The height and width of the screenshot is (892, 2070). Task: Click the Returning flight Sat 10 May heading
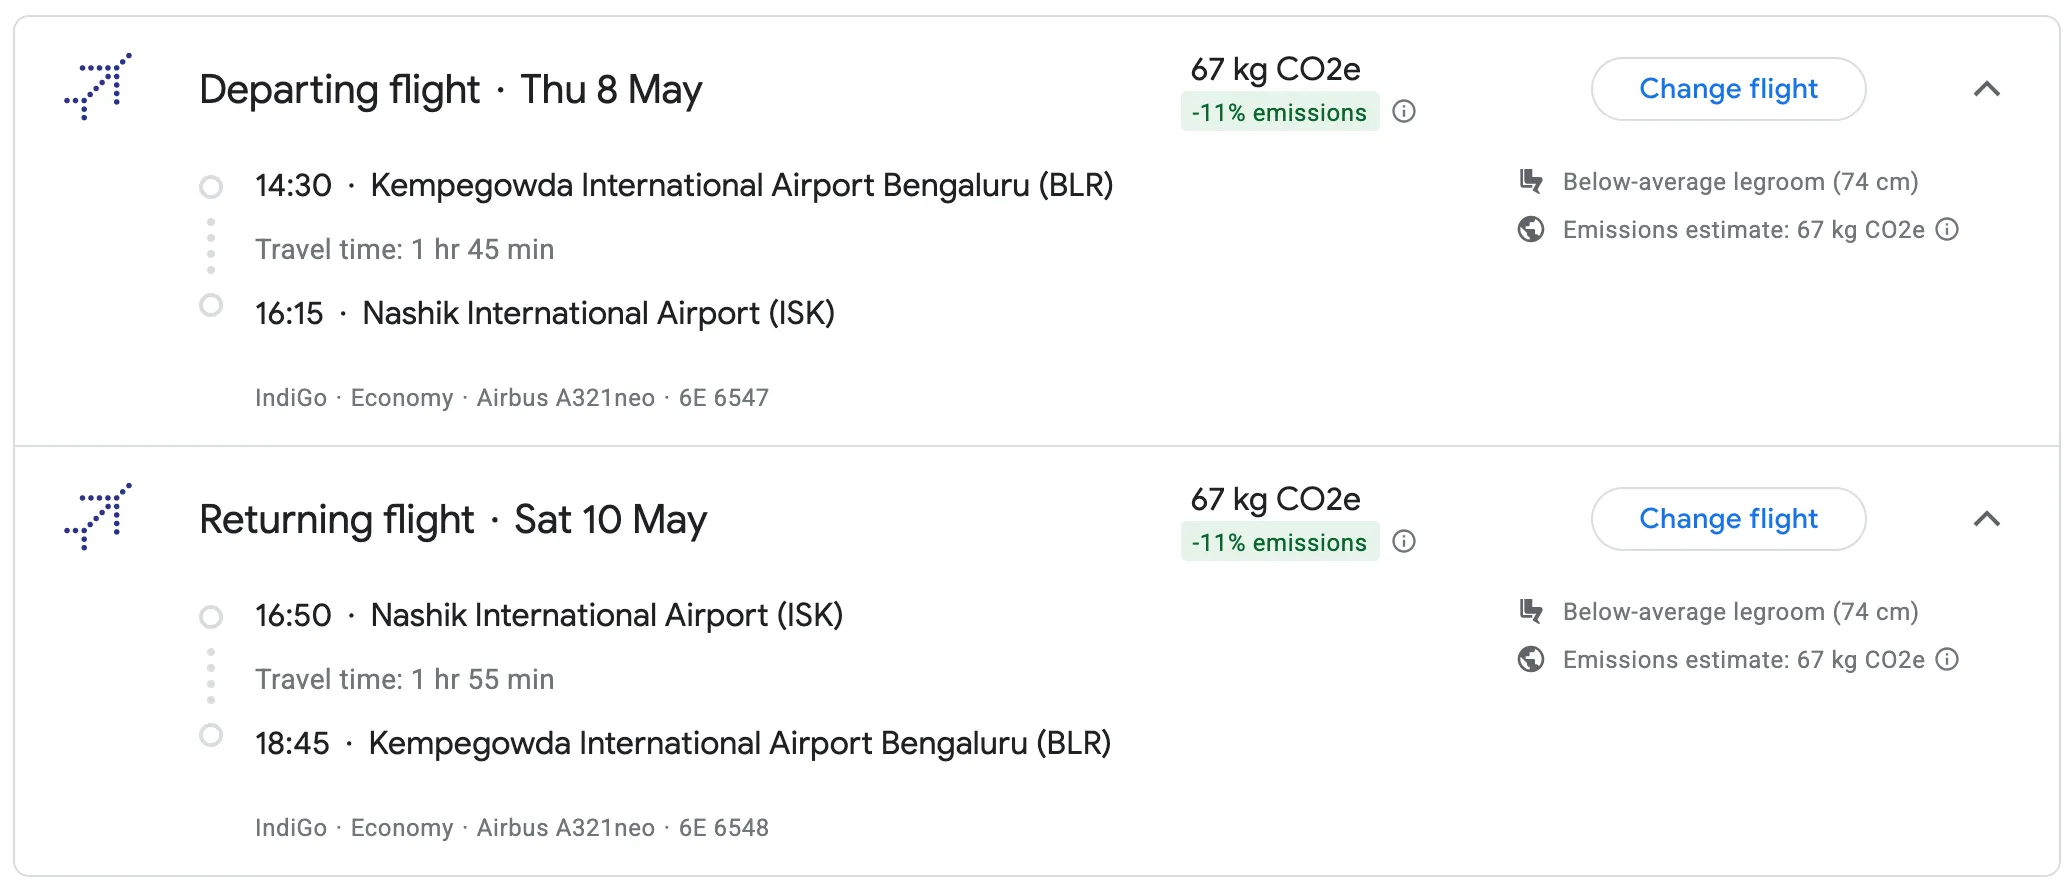[452, 520]
